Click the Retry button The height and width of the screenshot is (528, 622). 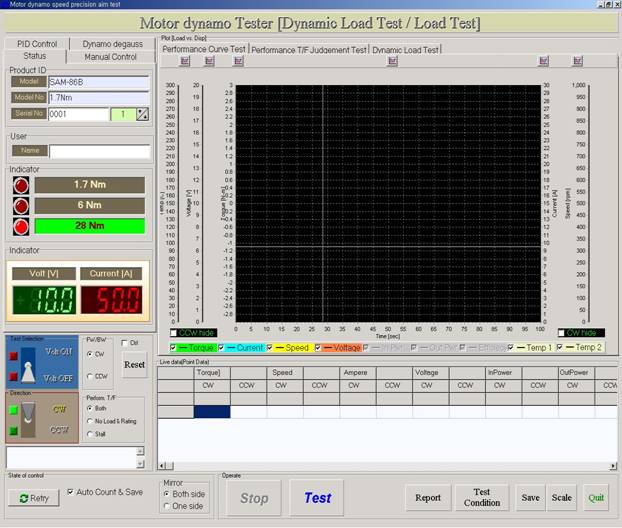pos(34,498)
